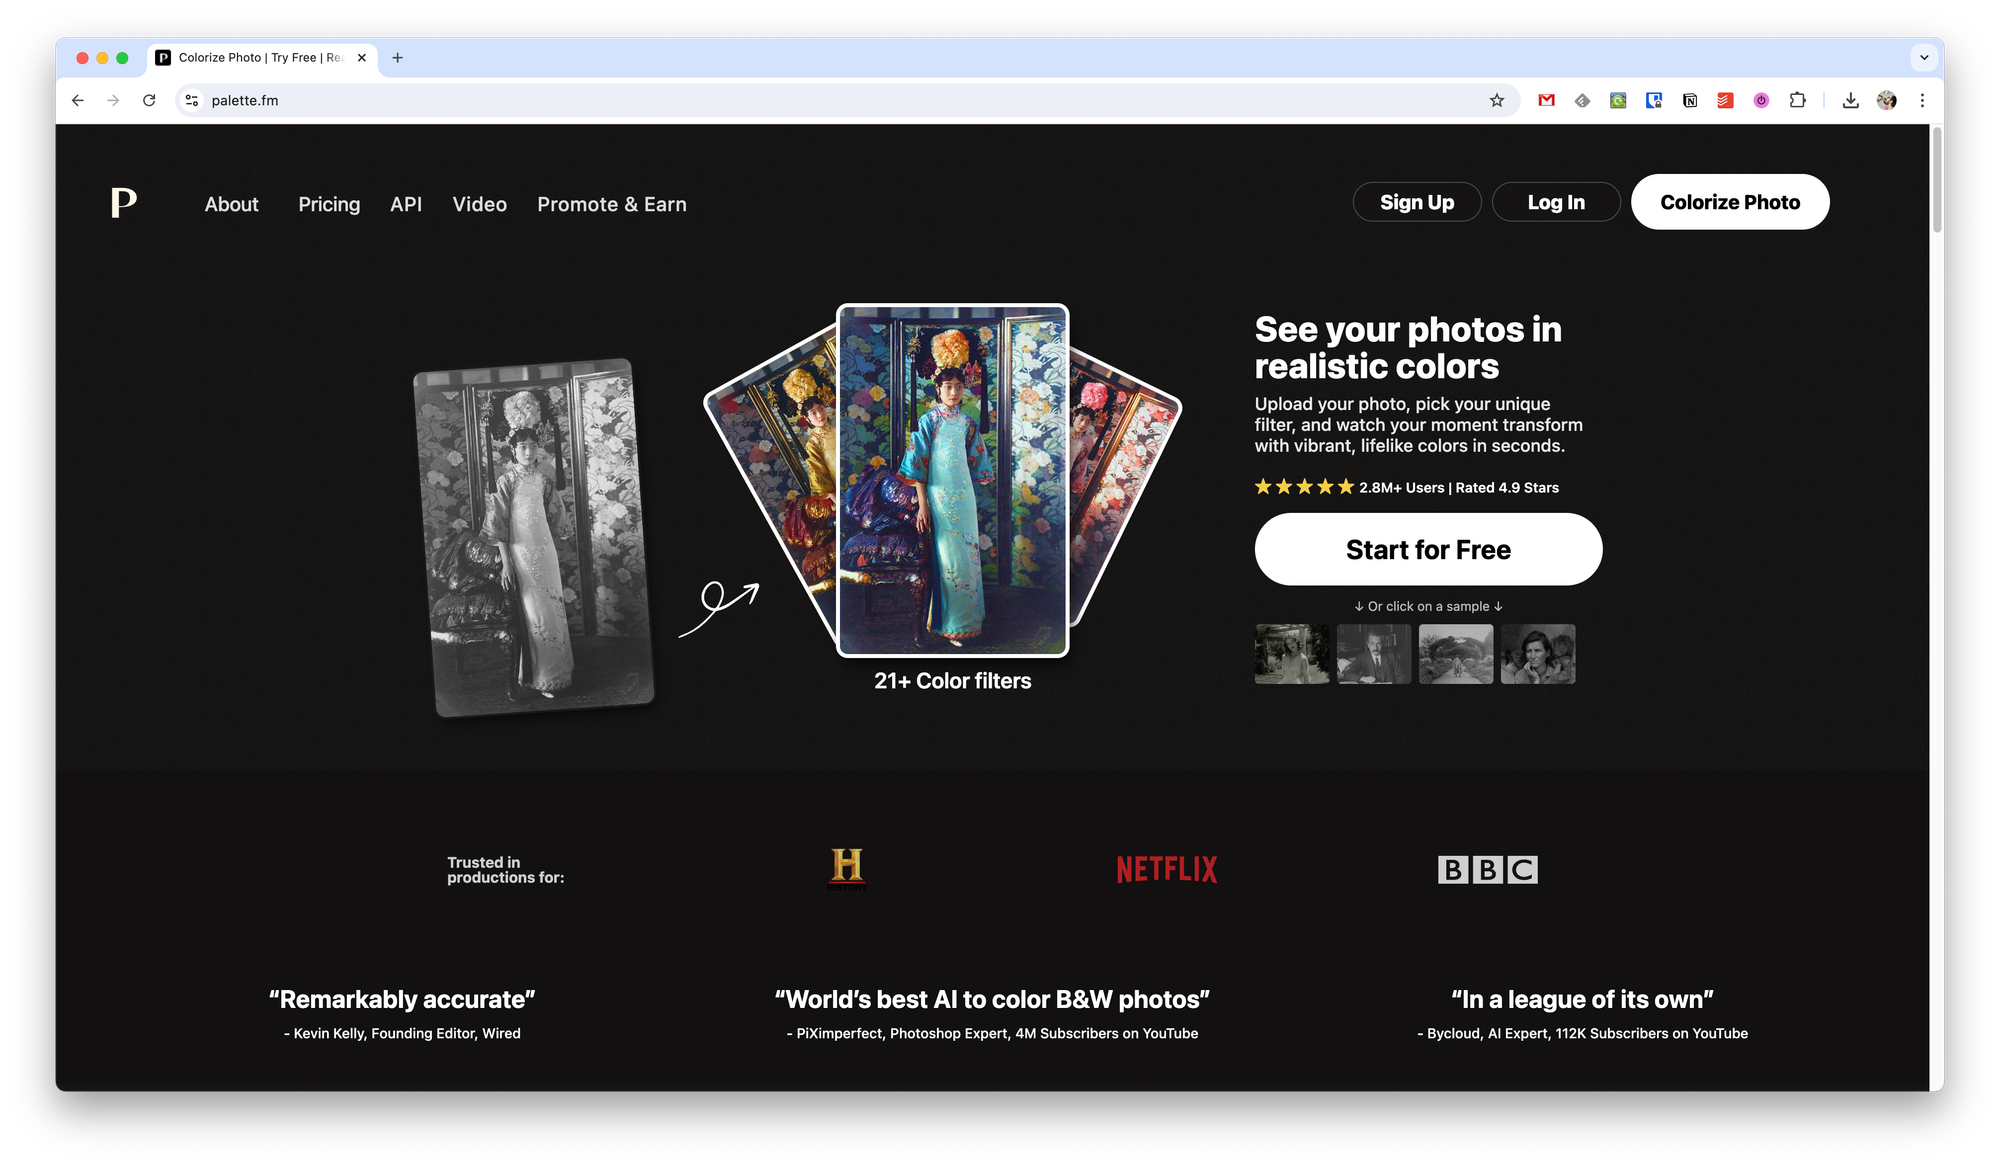This screenshot has height=1165, width=2000.
Task: Reload the page
Action: (x=149, y=100)
